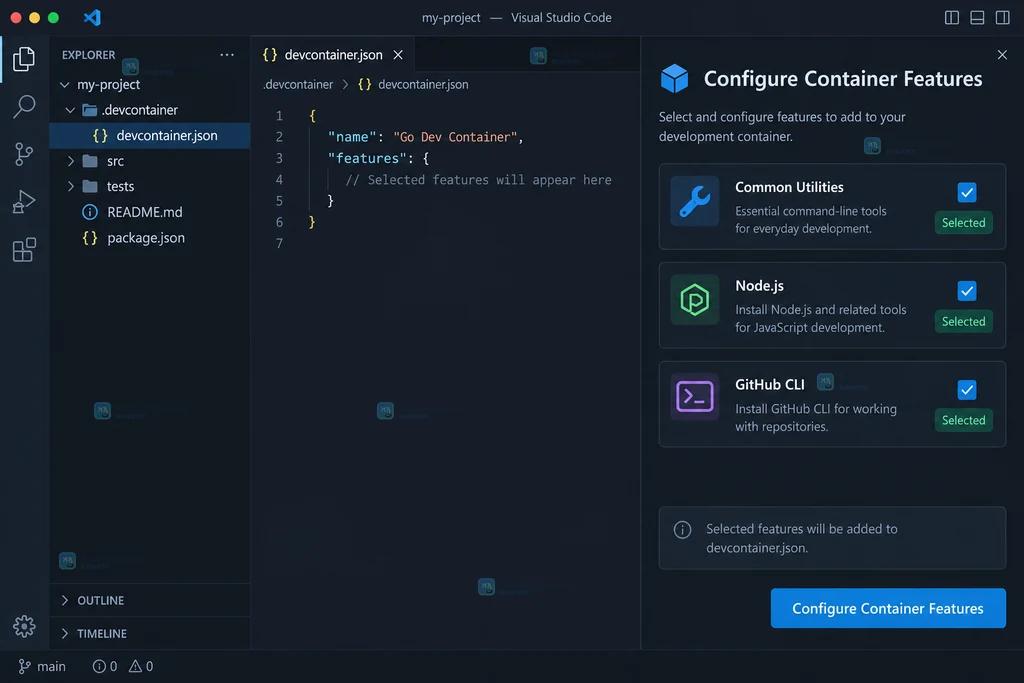Viewport: 1024px width, 683px height.
Task: Select devcontainer.json in the file tree
Action: pyautogui.click(x=150, y=135)
